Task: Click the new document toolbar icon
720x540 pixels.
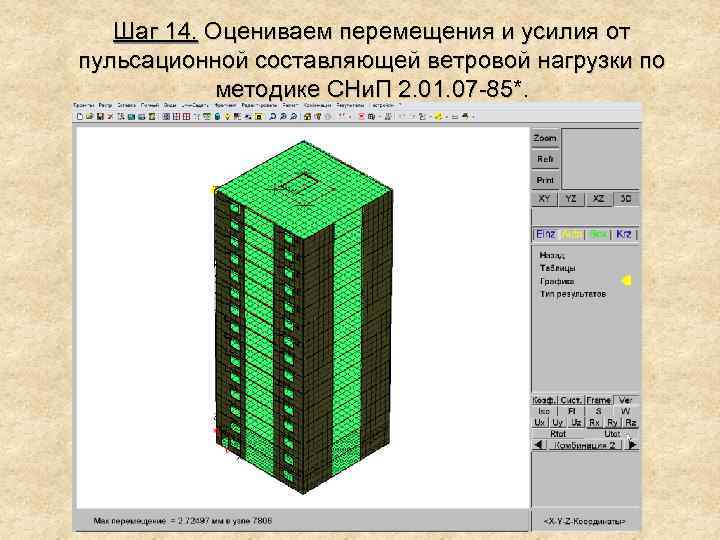Action: 79,117
